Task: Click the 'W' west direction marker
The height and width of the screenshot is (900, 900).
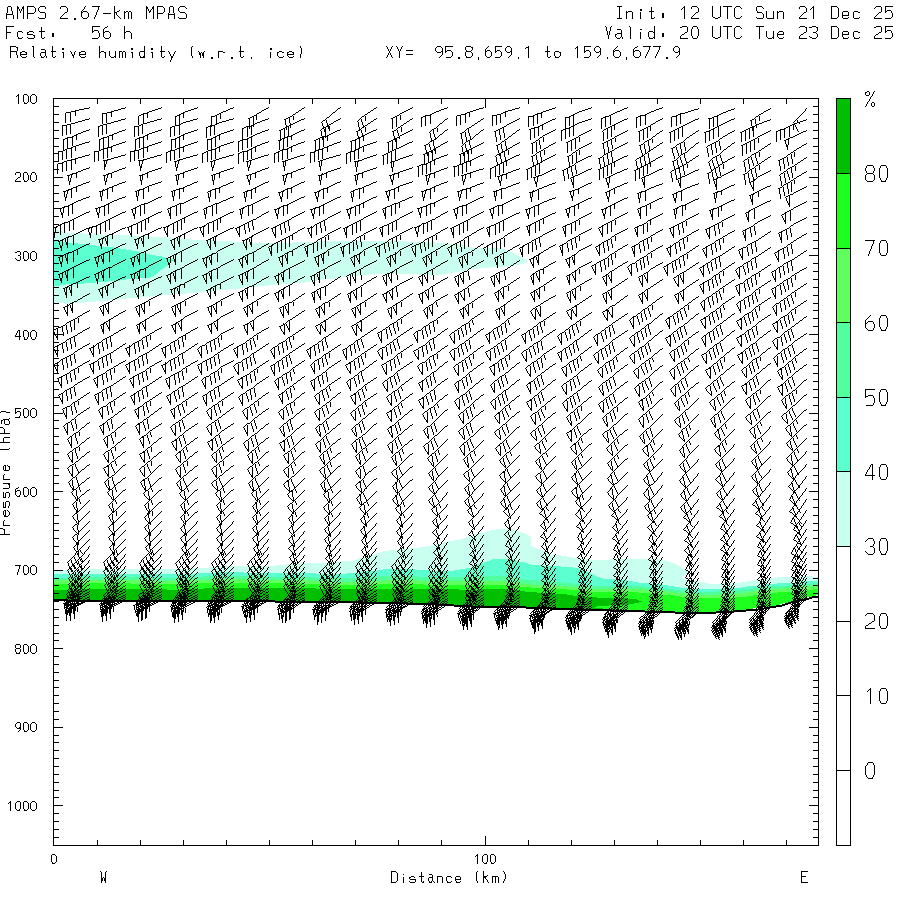Action: point(104,878)
